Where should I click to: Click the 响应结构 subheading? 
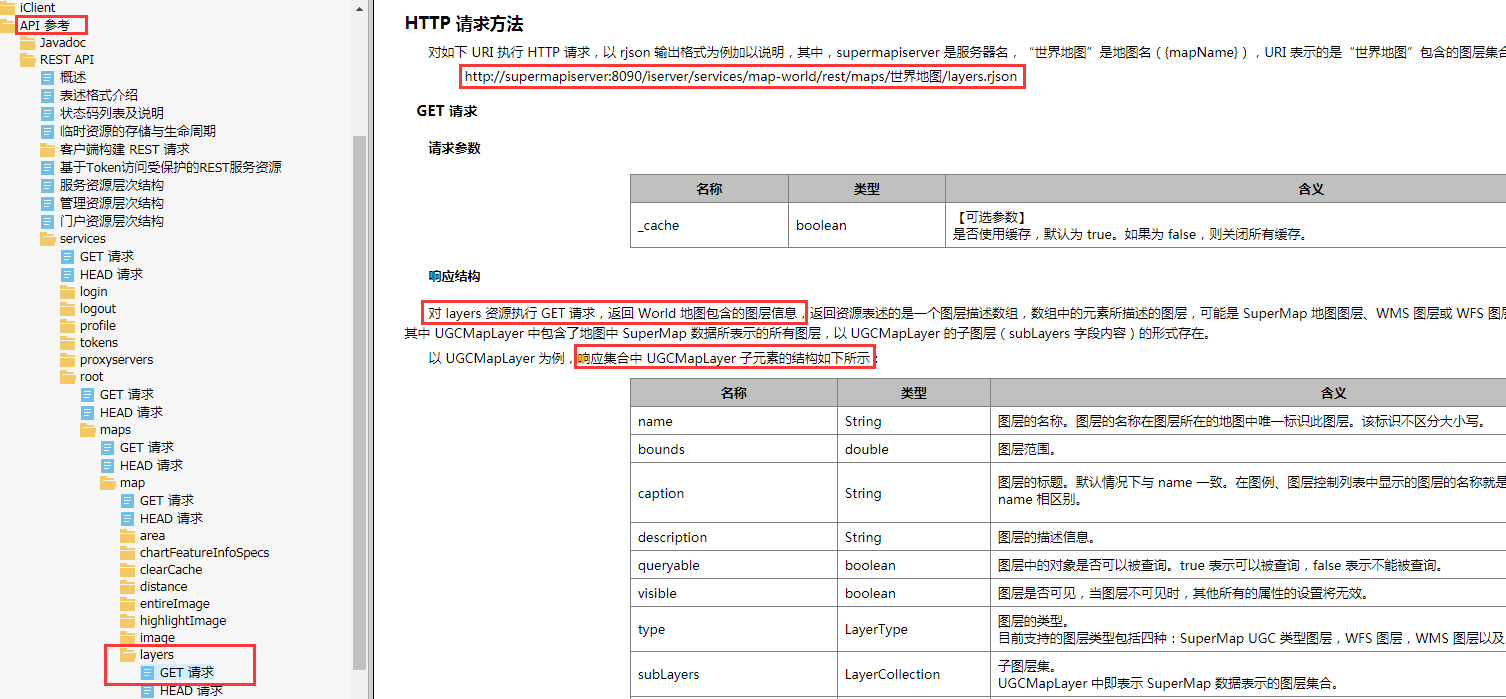coord(455,276)
